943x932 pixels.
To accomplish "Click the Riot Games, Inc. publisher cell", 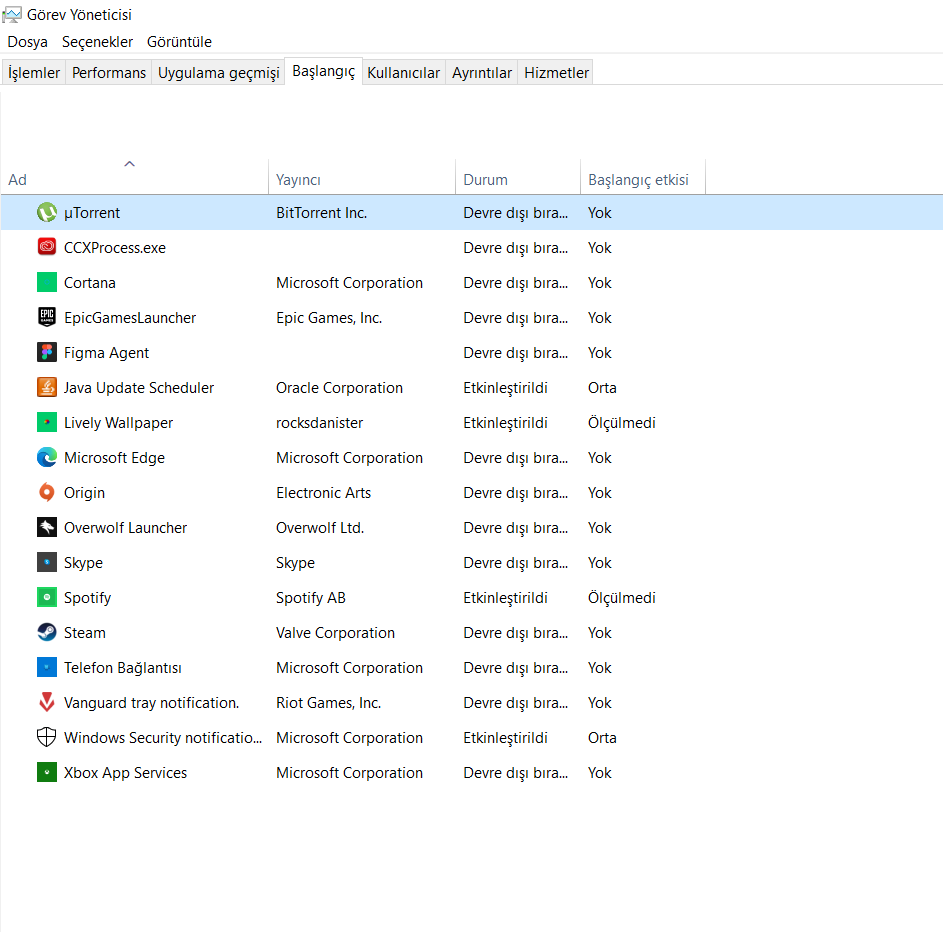I will [x=329, y=703].
